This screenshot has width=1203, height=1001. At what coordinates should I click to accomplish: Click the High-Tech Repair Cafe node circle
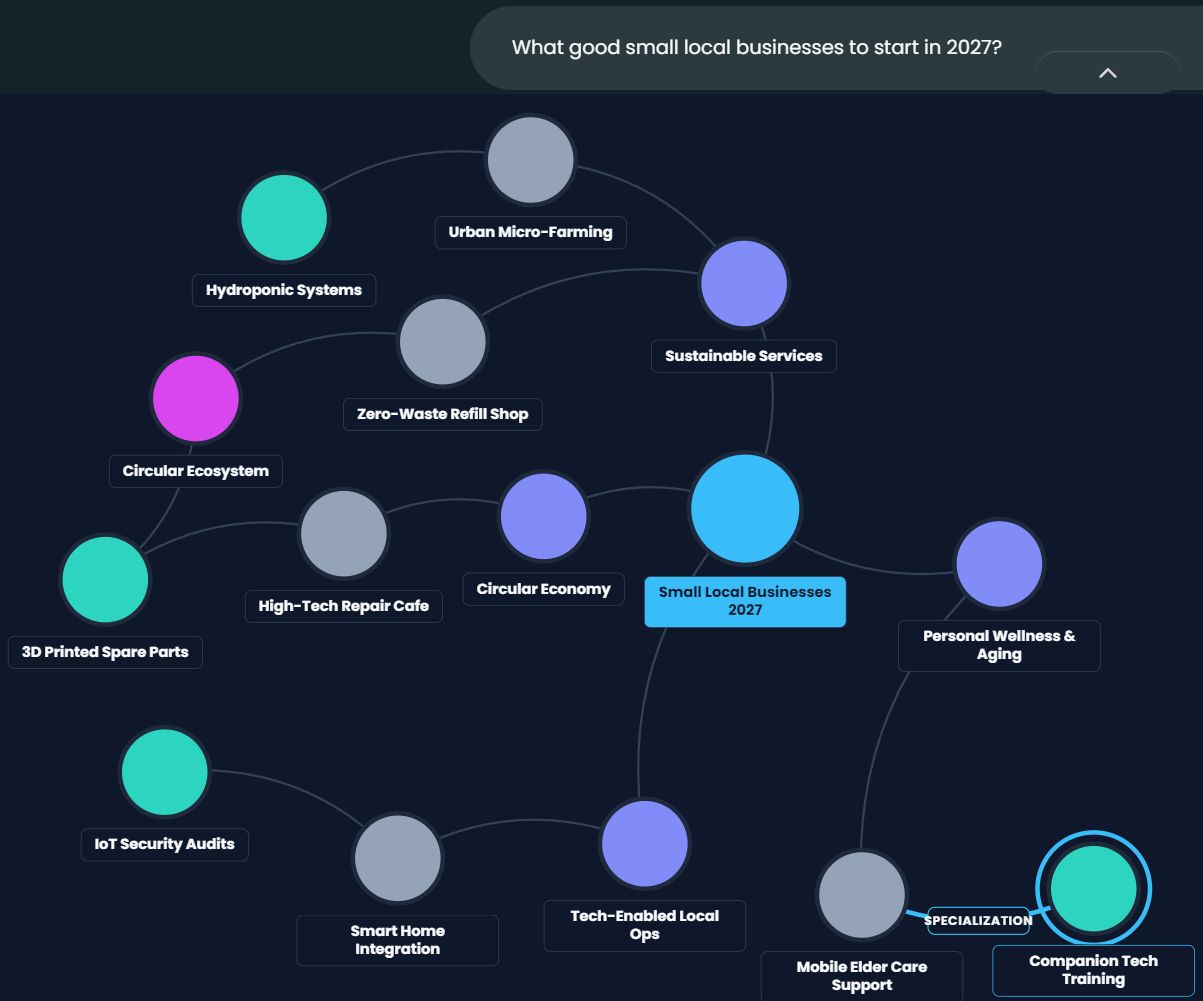[343, 534]
